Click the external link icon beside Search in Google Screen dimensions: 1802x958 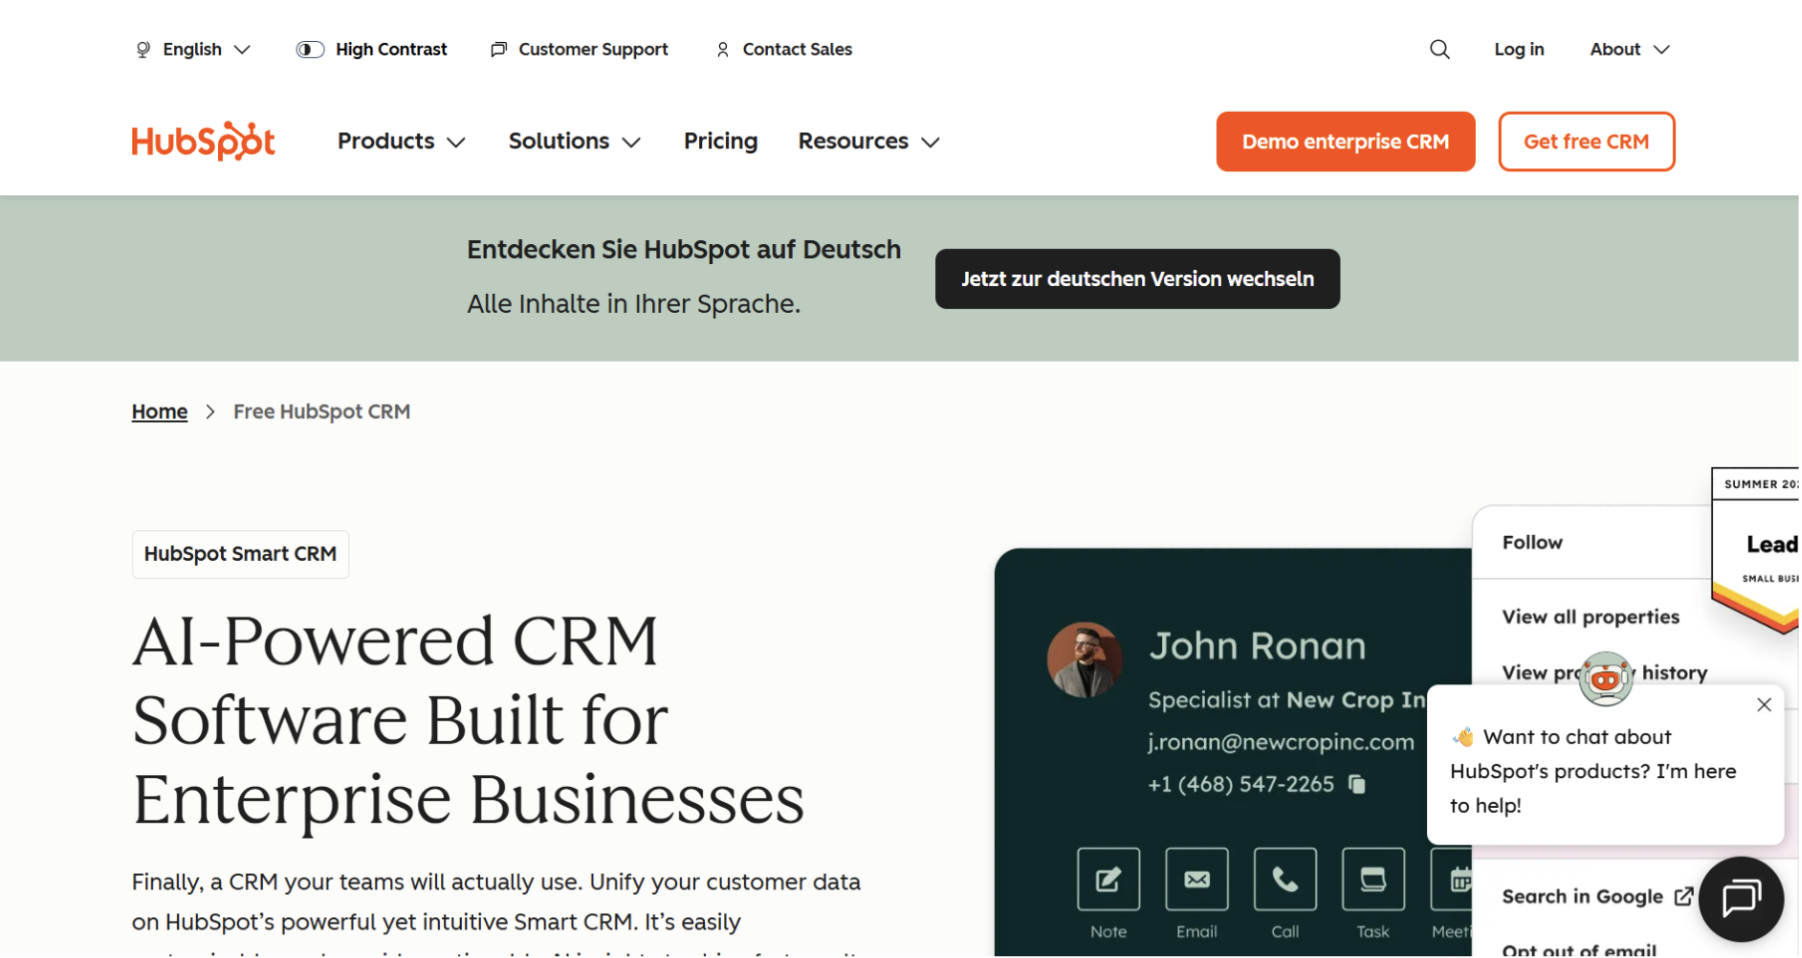pos(1684,896)
